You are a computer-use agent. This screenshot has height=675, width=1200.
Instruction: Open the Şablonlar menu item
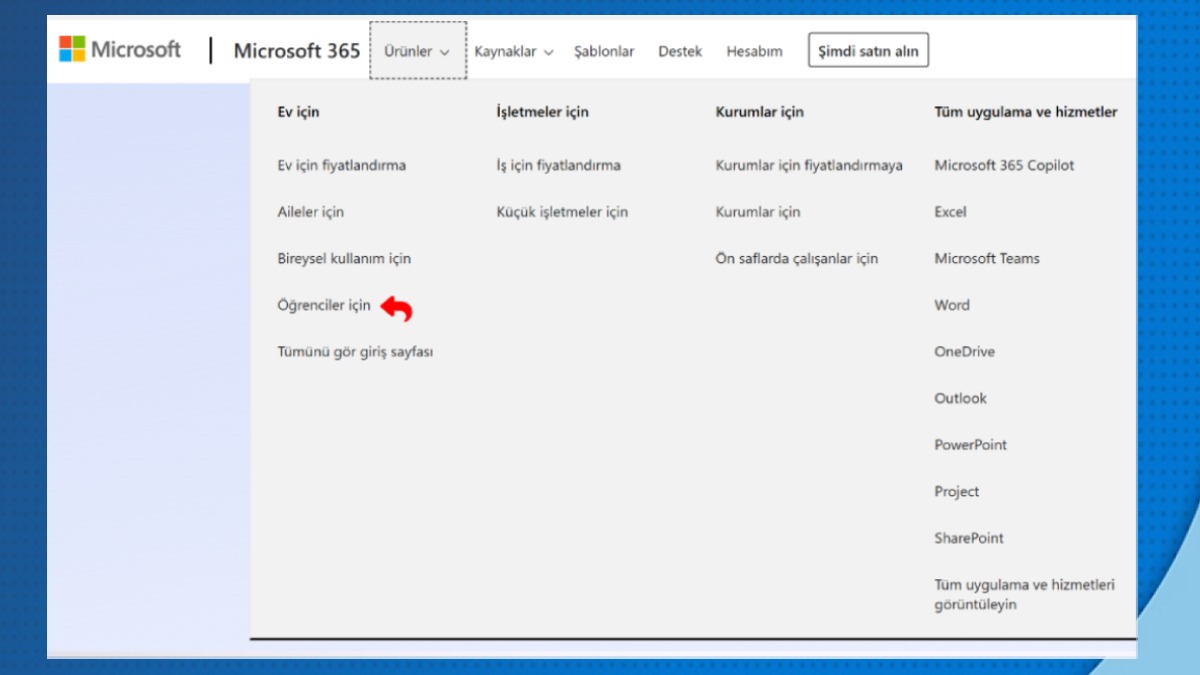pyautogui.click(x=604, y=51)
